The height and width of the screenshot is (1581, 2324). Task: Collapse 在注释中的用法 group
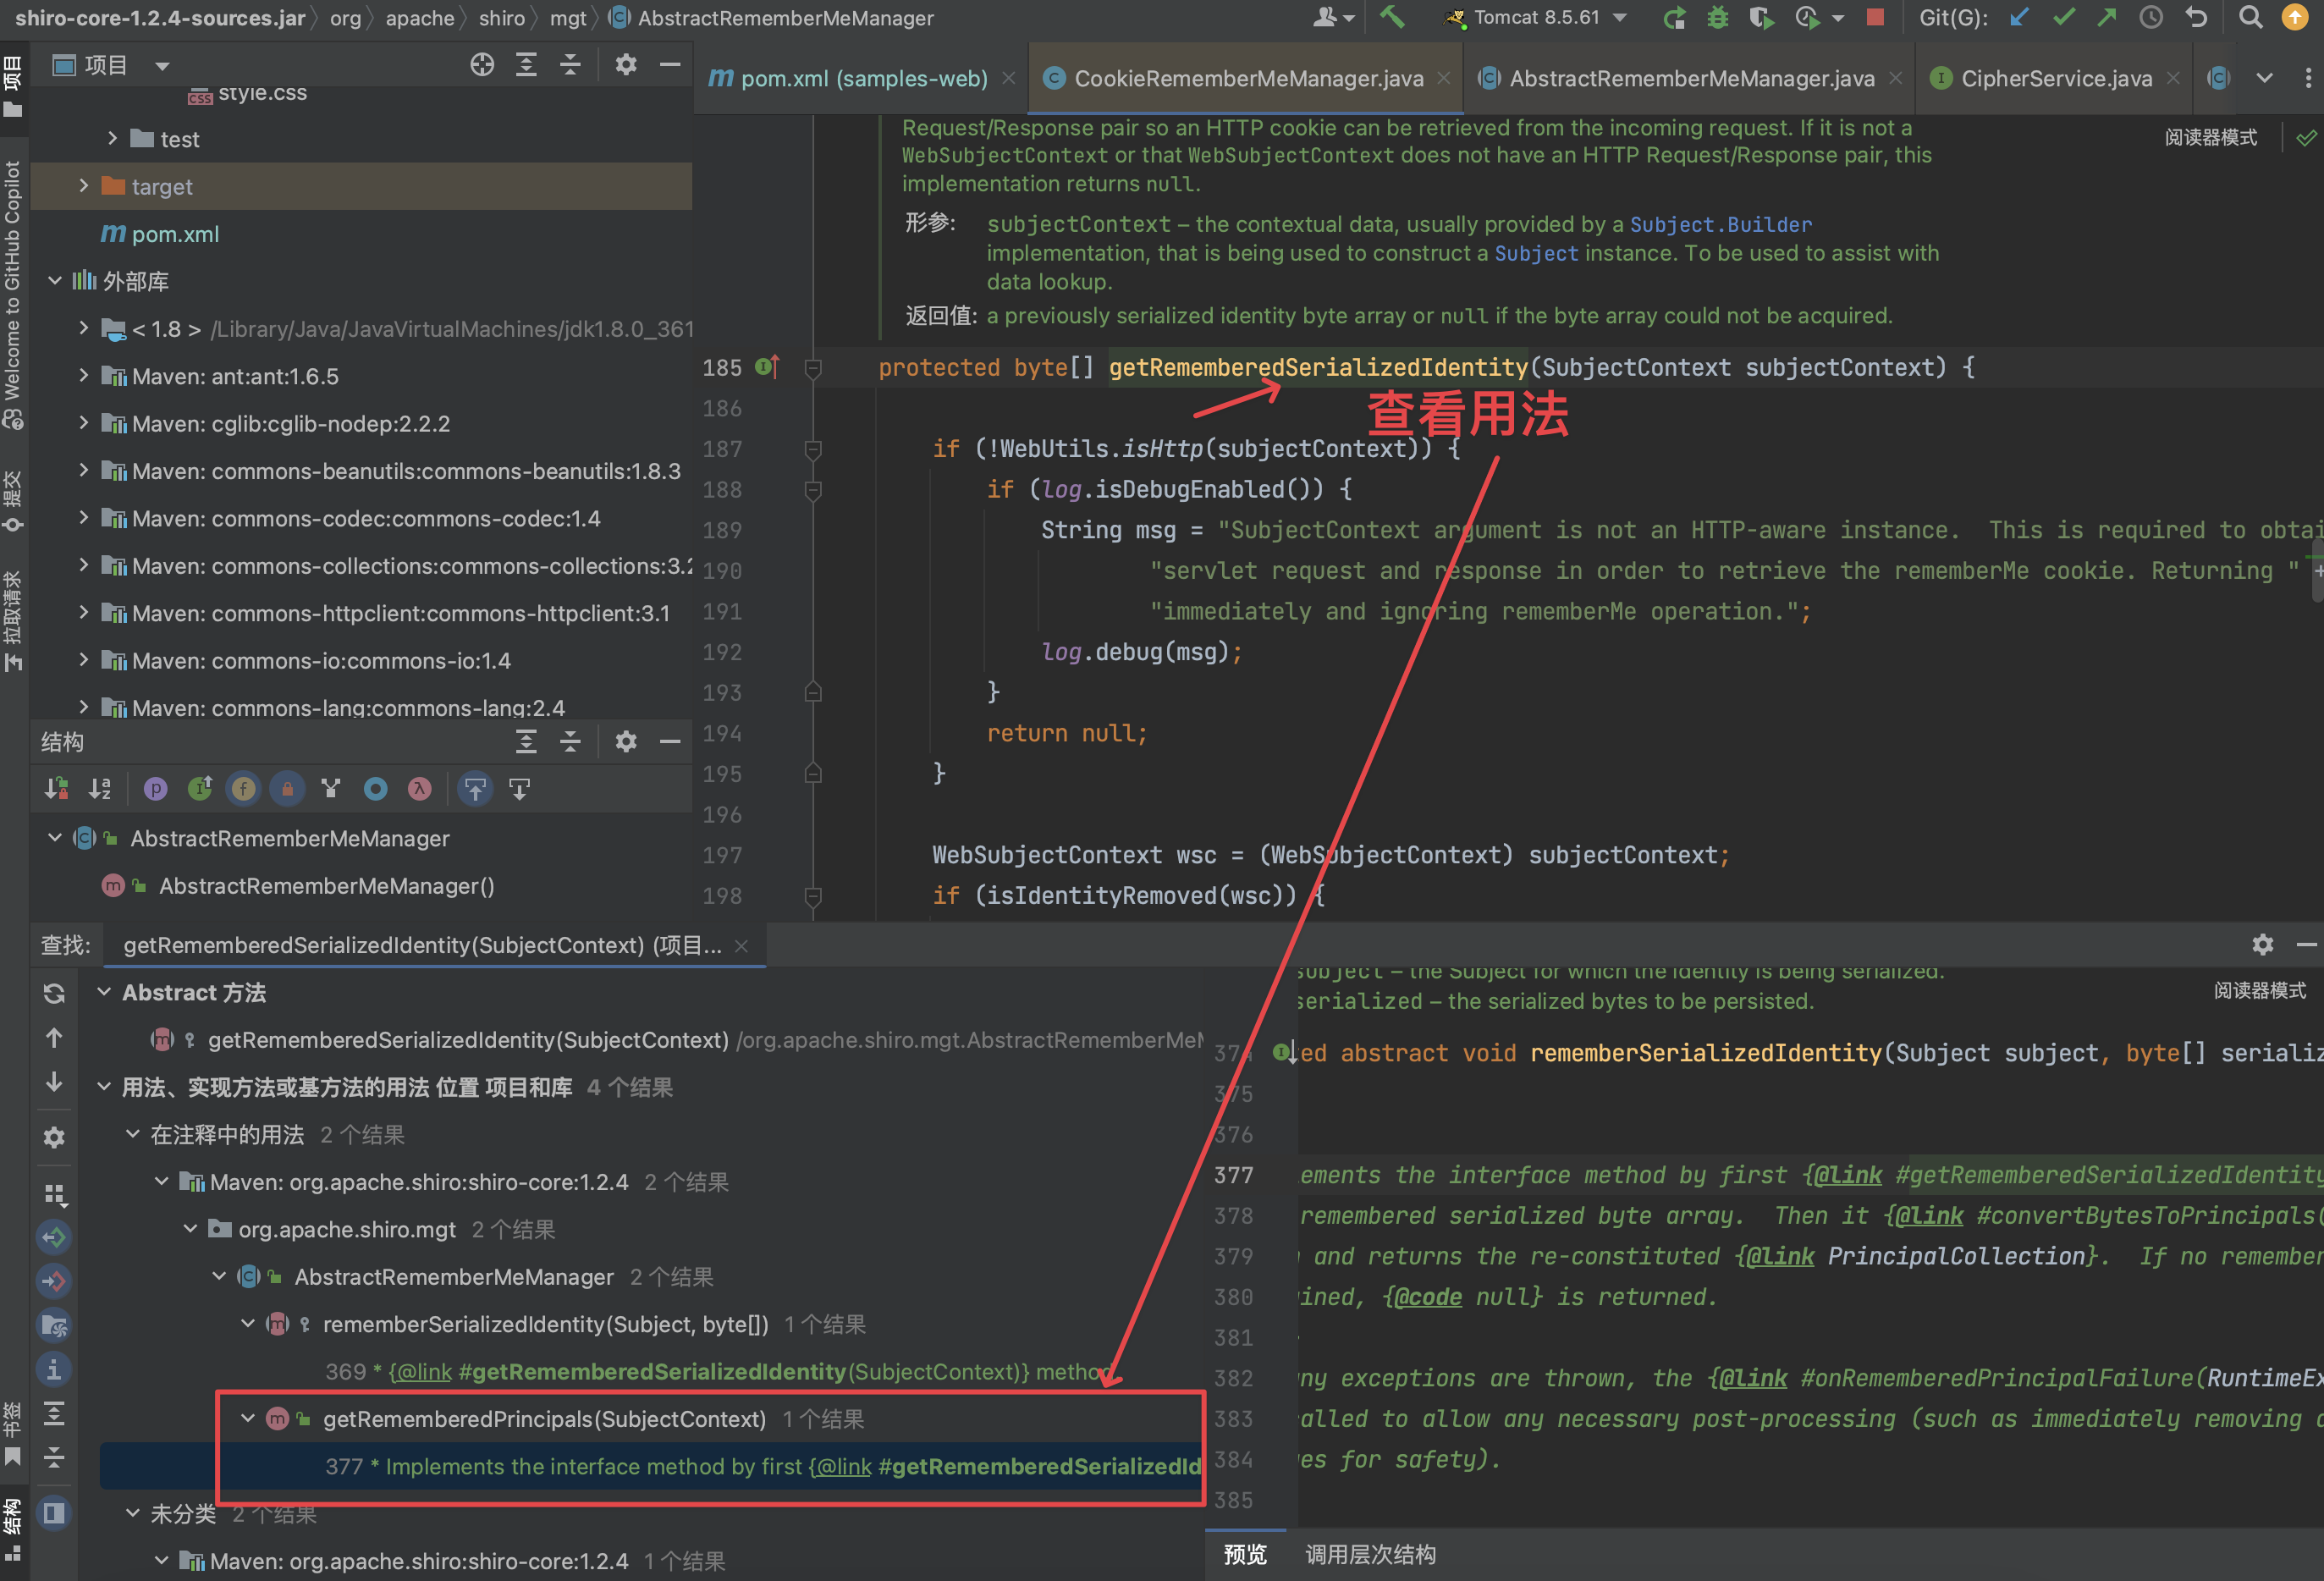click(132, 1134)
